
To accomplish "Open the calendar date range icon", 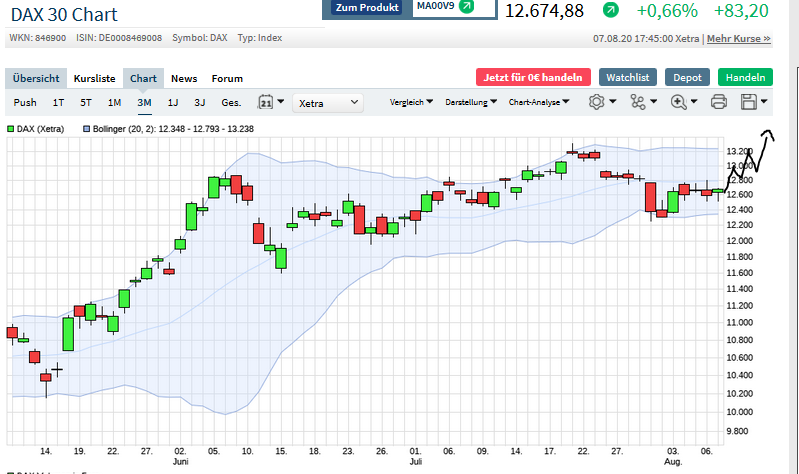I will [265, 102].
